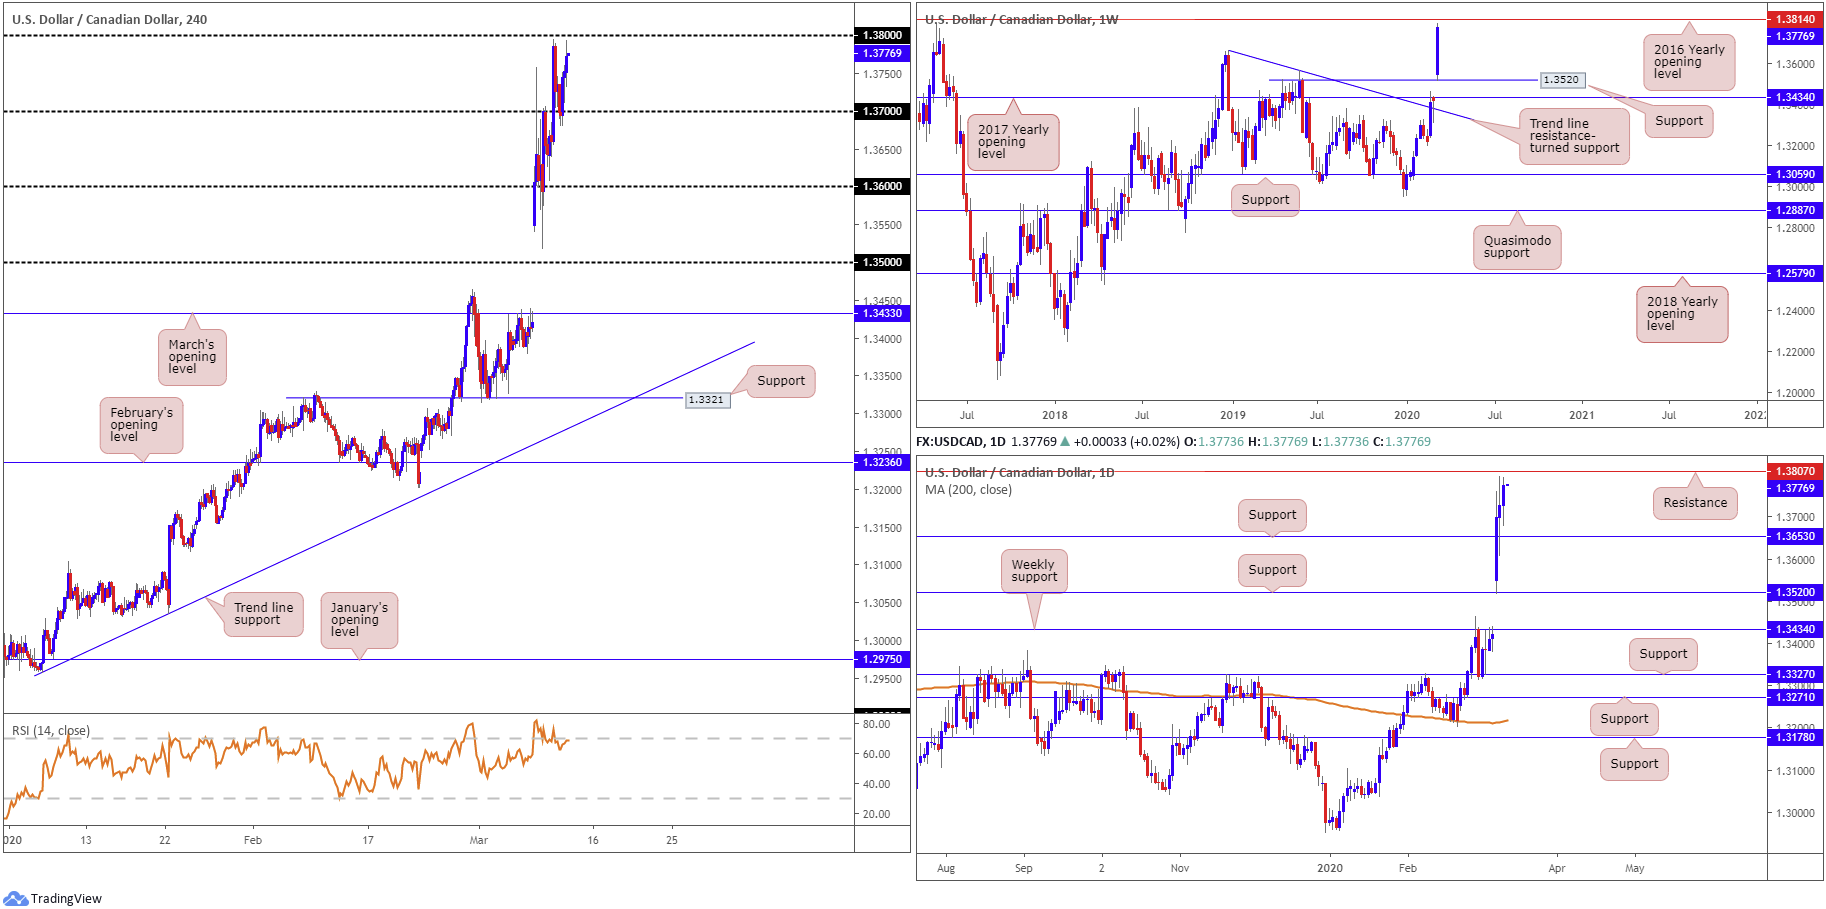The image size is (1826, 909).
Task: Click the 'Quasimodo support' callout
Action: [1517, 247]
